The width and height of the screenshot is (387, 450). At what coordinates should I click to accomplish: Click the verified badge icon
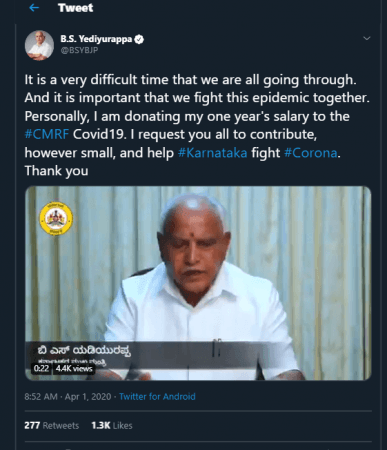(139, 39)
